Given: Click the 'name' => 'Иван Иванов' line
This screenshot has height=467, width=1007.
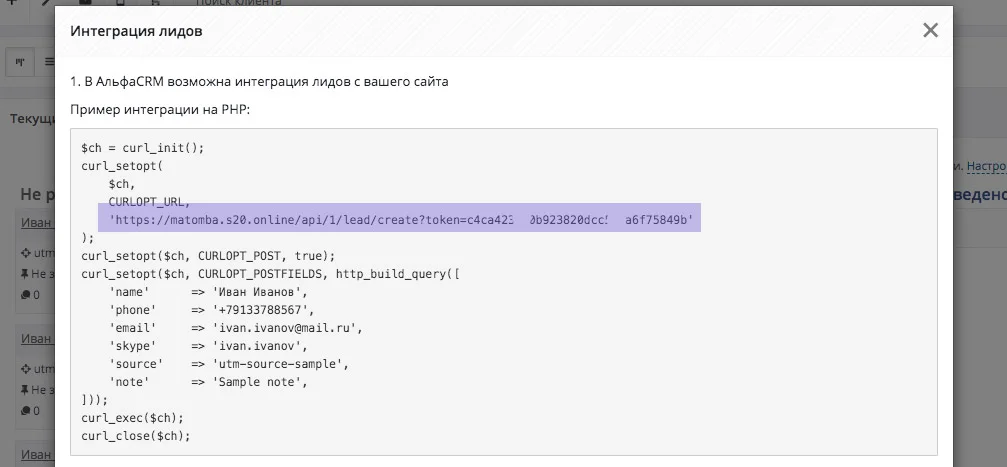Looking at the screenshot, I should click(208, 292).
